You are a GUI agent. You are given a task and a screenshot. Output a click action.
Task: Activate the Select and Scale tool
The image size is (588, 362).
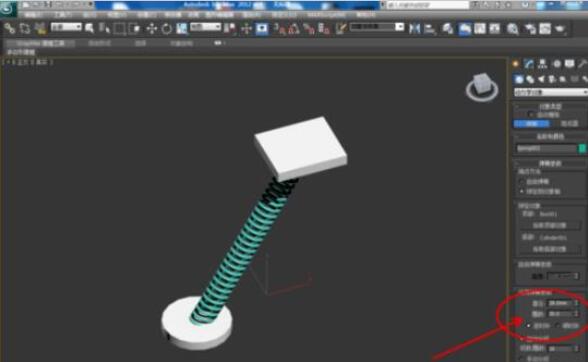pos(182,29)
